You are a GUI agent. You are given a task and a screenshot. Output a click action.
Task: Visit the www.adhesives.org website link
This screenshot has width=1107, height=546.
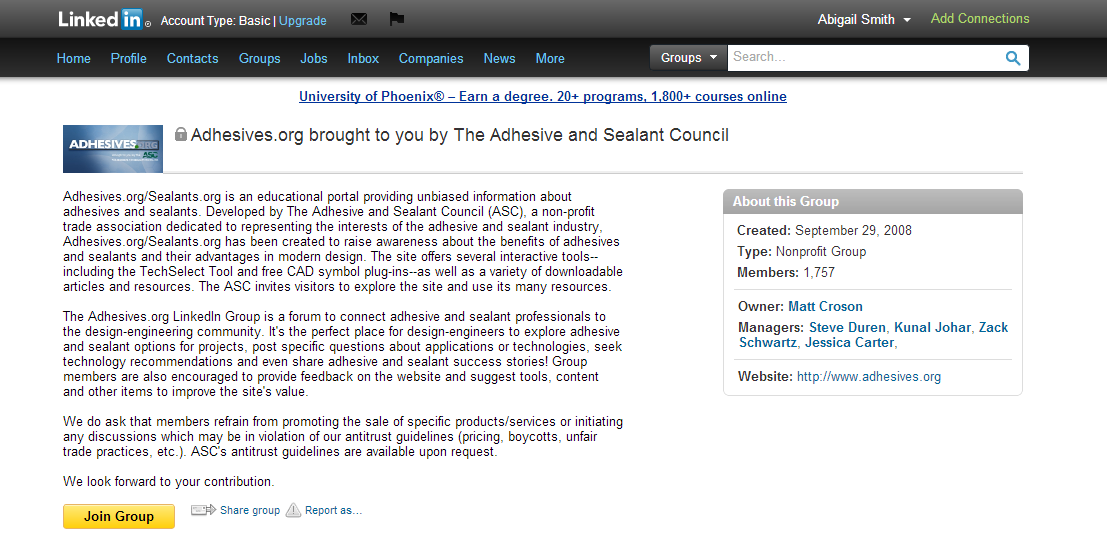[868, 377]
